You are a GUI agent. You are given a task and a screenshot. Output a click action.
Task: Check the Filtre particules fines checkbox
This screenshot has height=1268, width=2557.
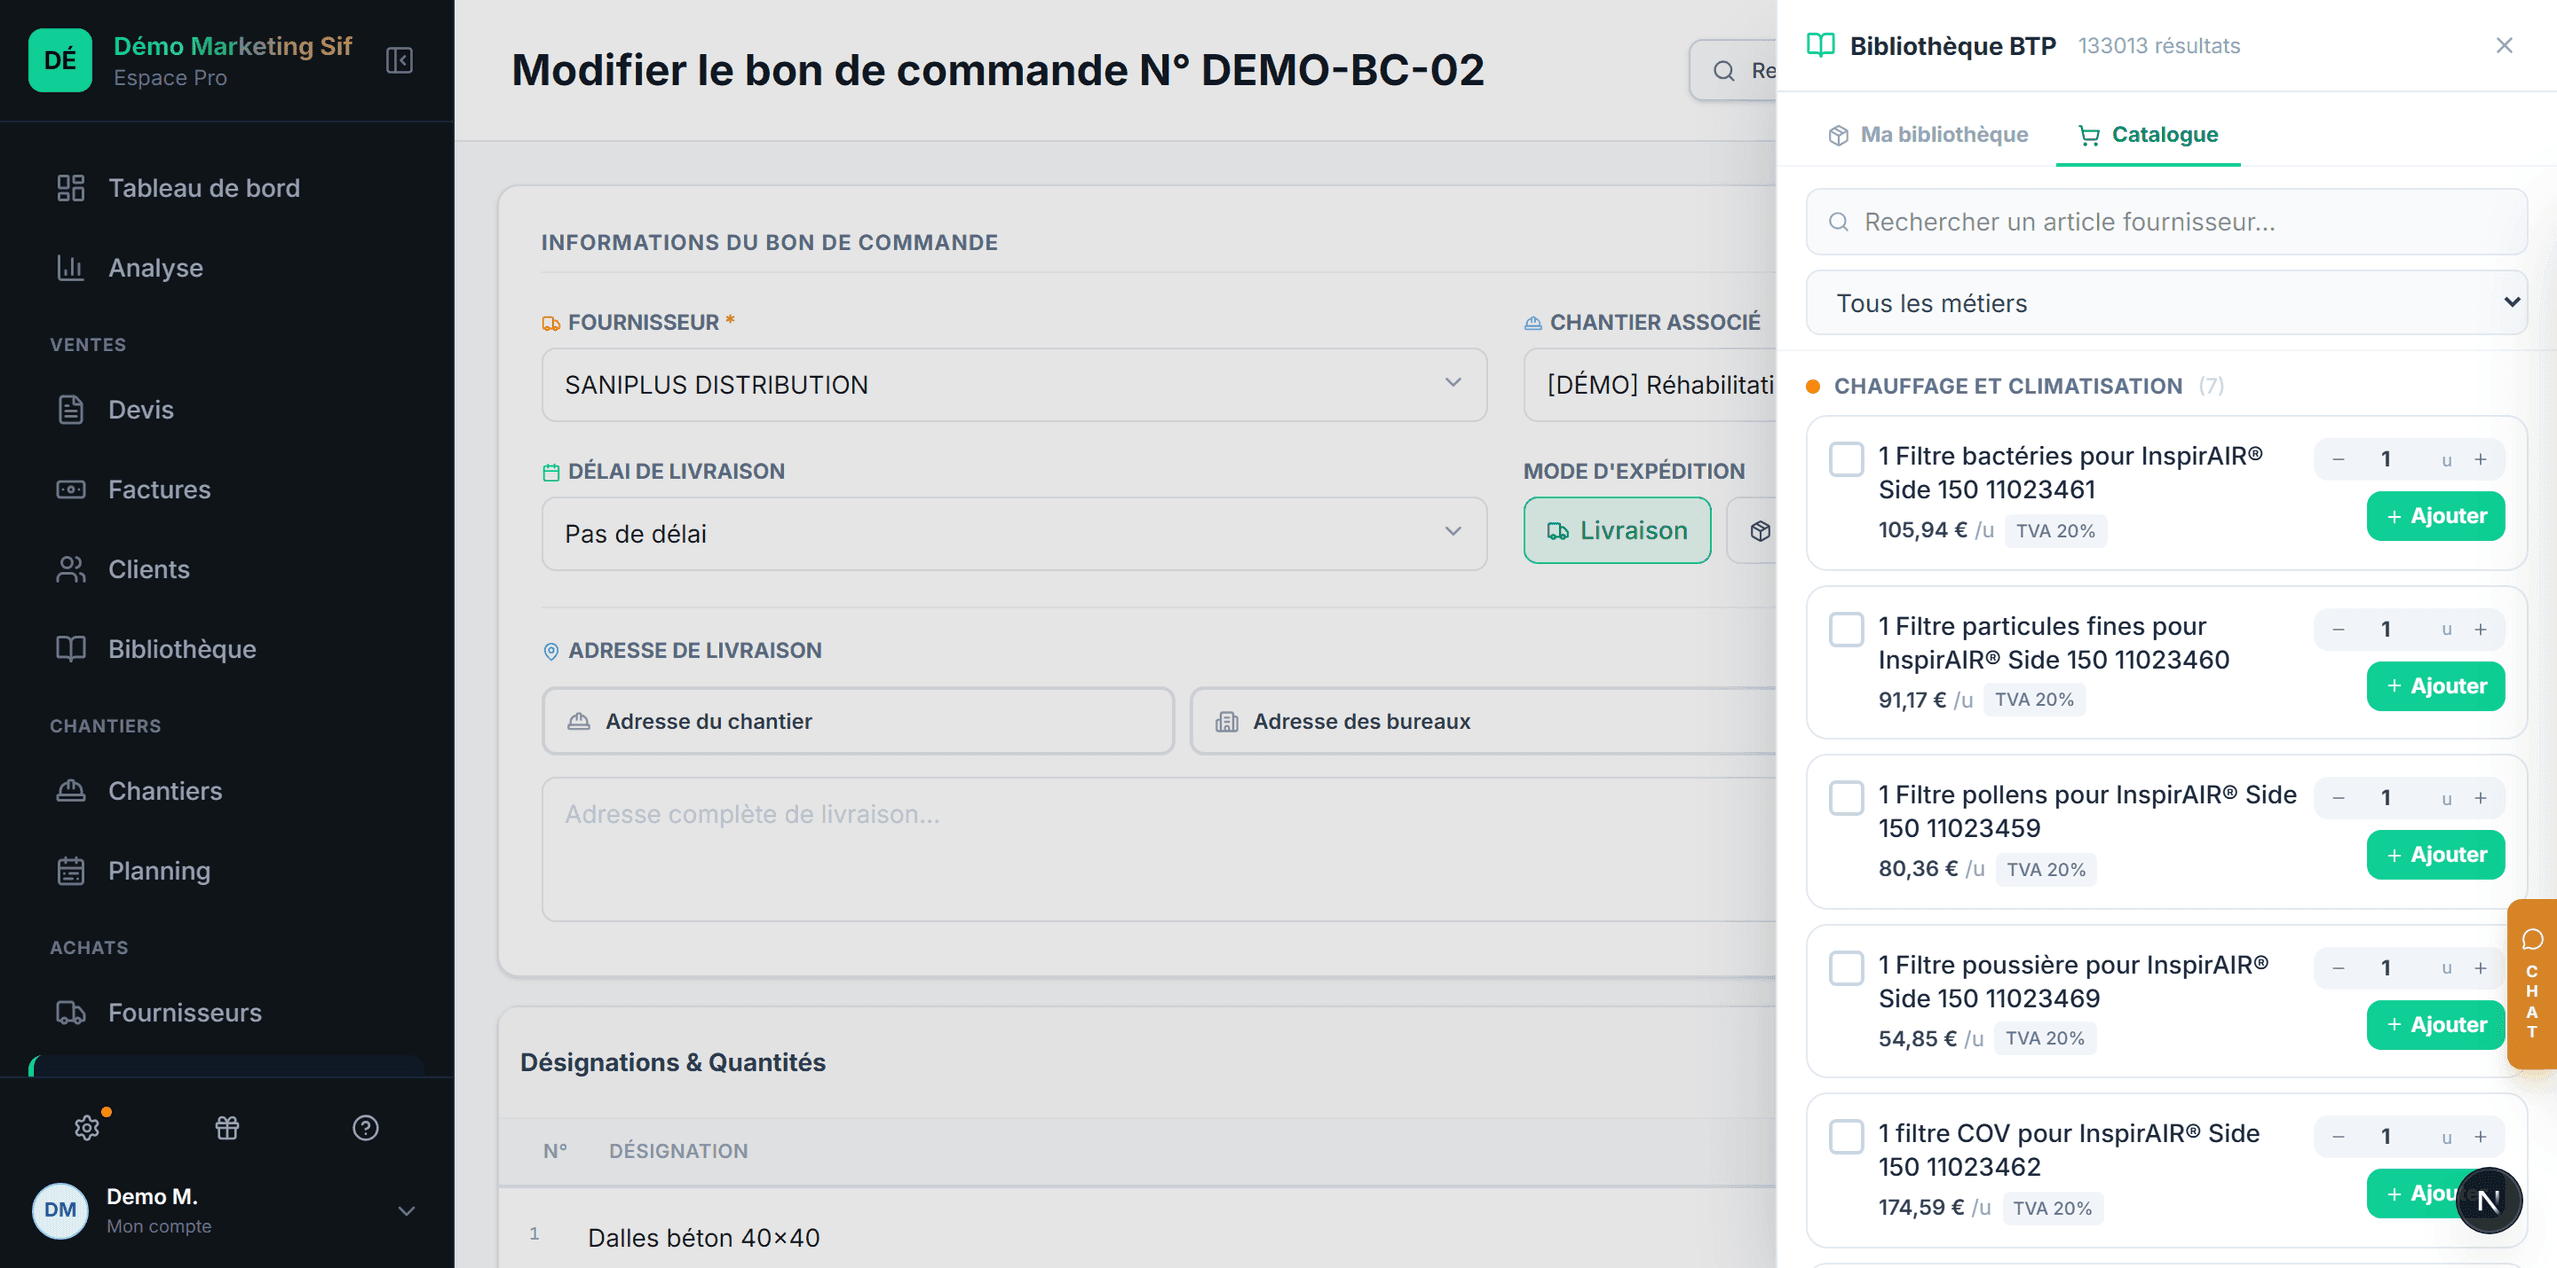click(x=1846, y=629)
